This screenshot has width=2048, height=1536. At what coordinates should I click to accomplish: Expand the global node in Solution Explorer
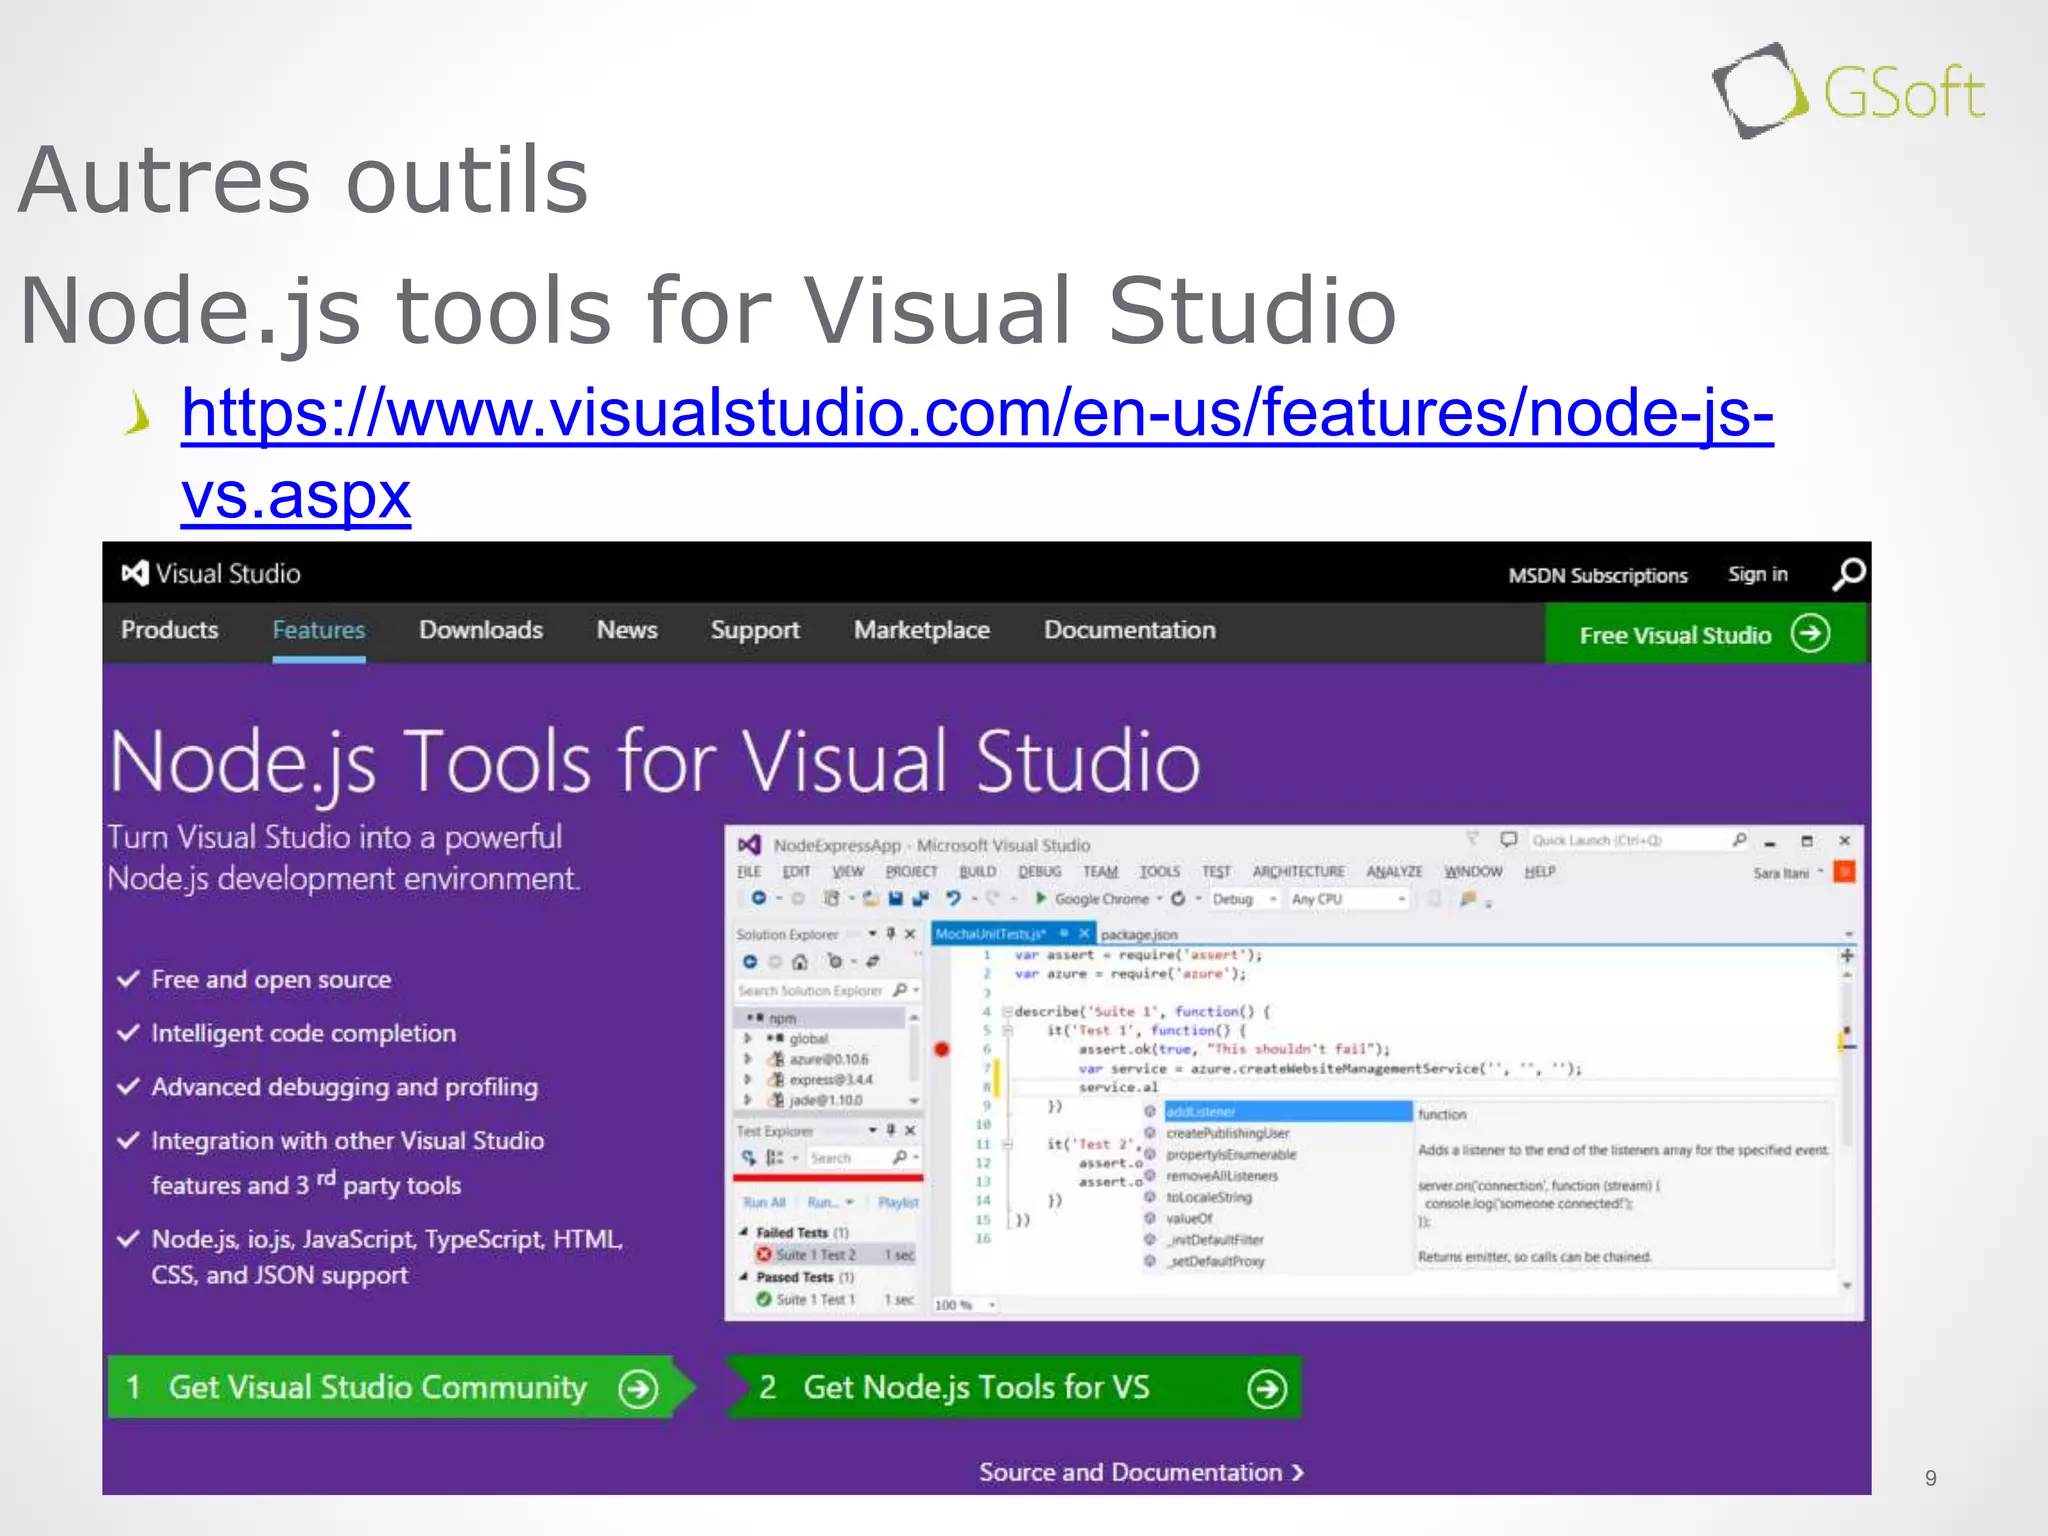pyautogui.click(x=747, y=1038)
